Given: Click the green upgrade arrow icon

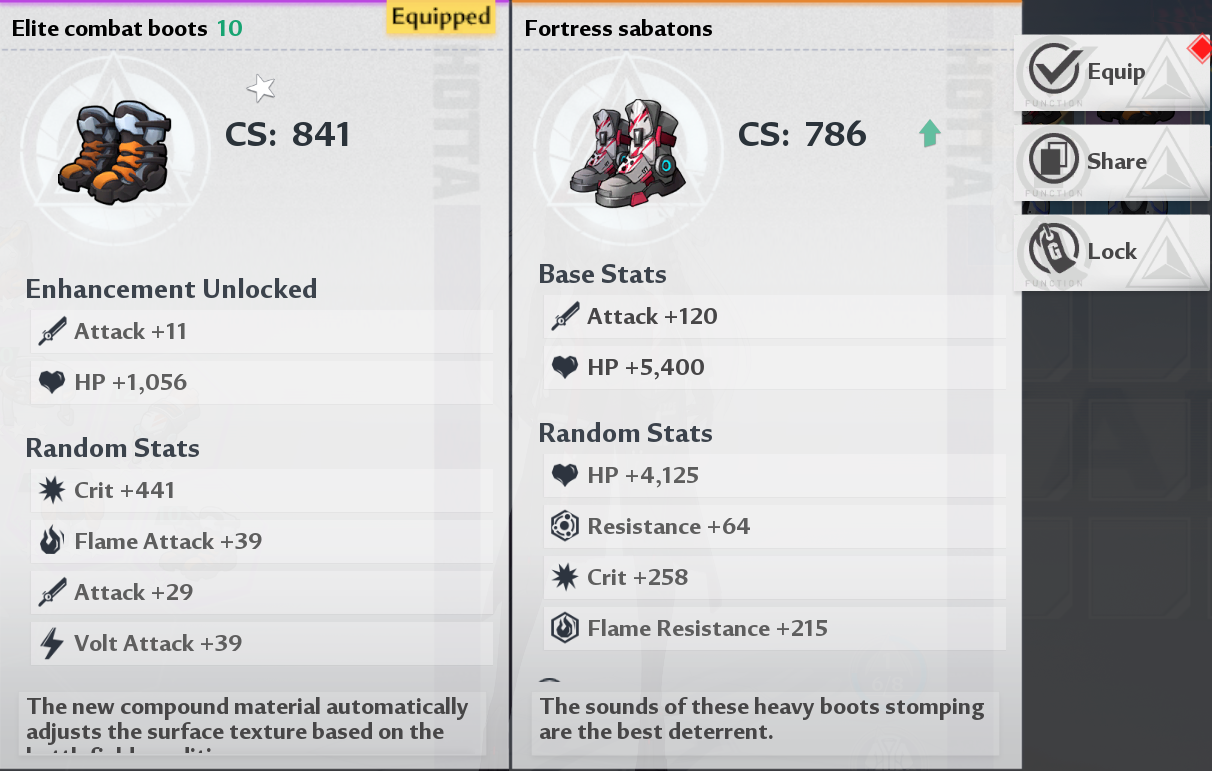Looking at the screenshot, I should point(930,133).
